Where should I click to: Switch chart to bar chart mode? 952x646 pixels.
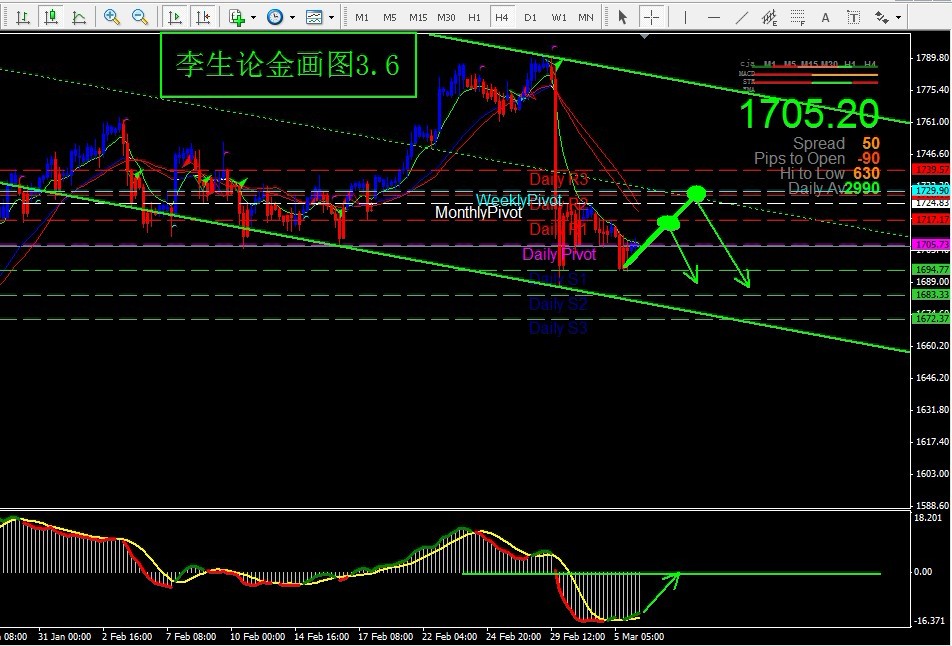point(21,17)
